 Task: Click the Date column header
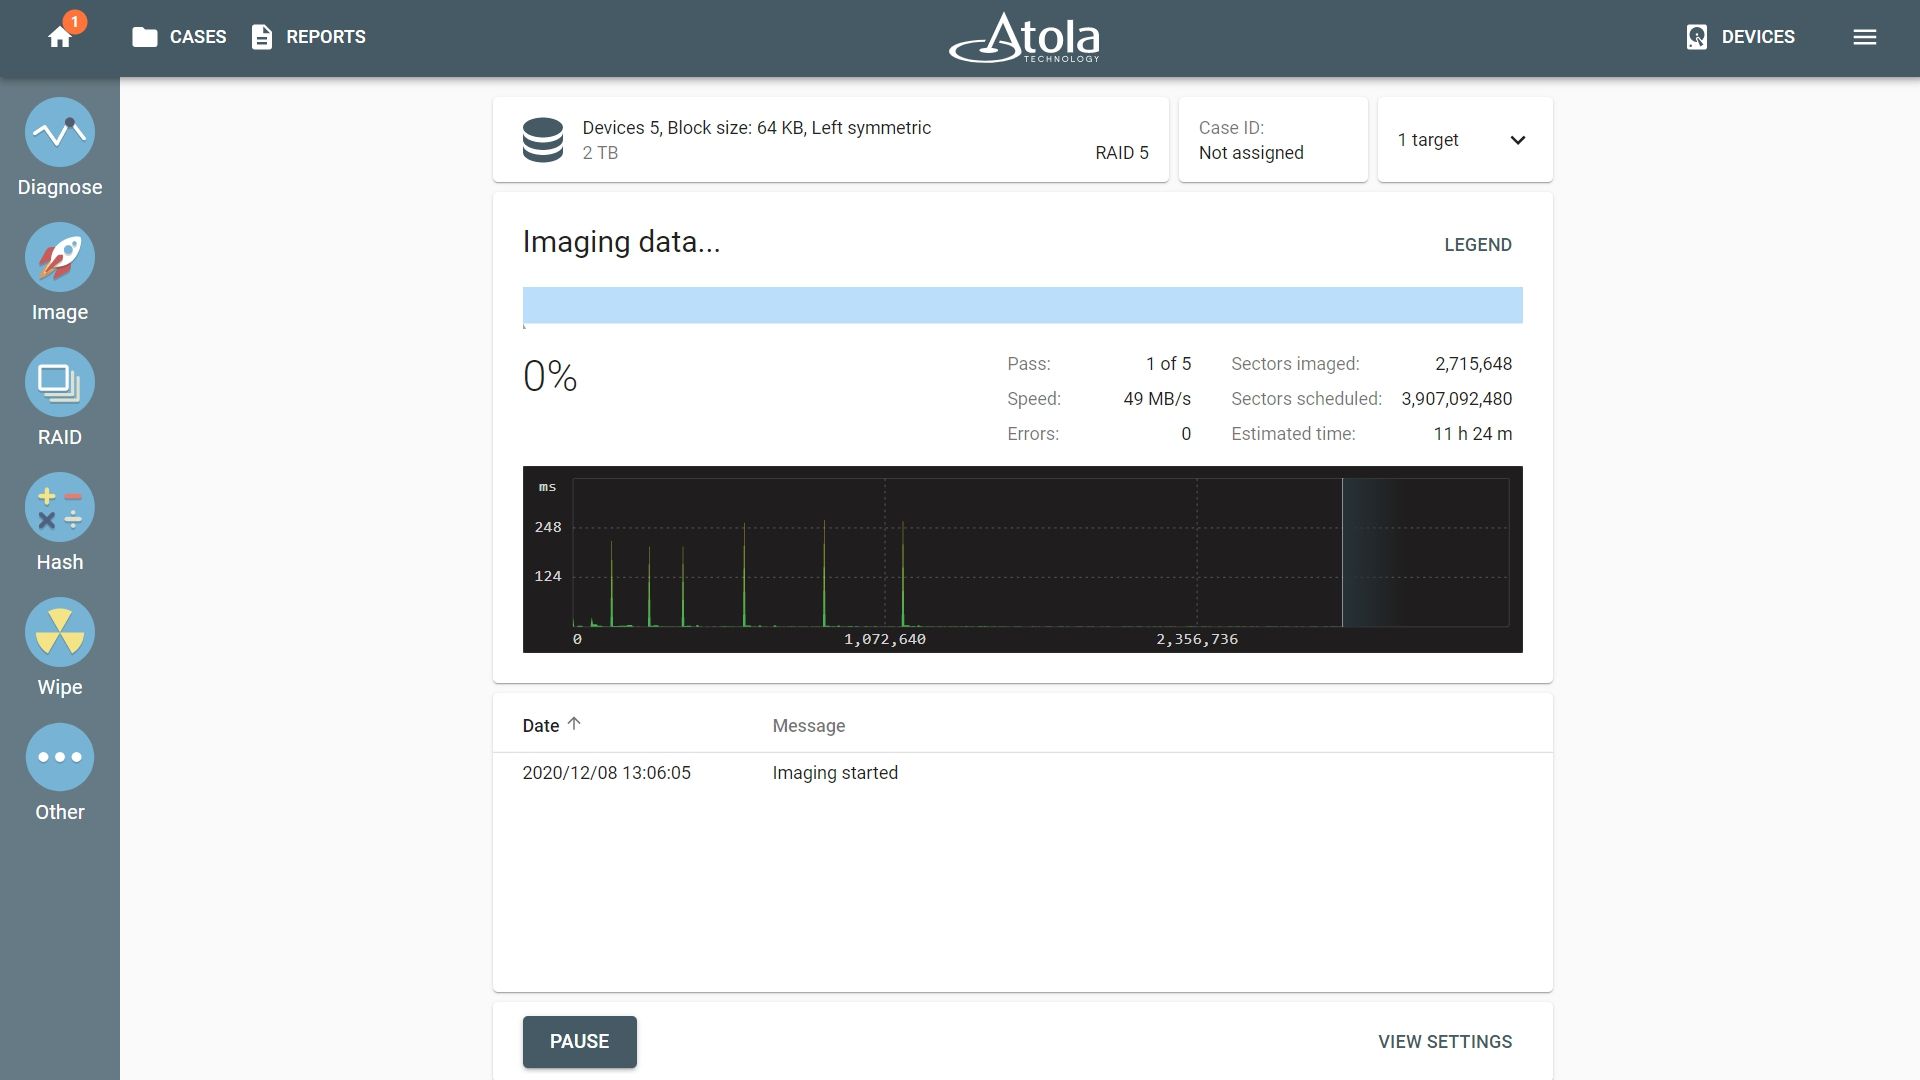coord(541,726)
